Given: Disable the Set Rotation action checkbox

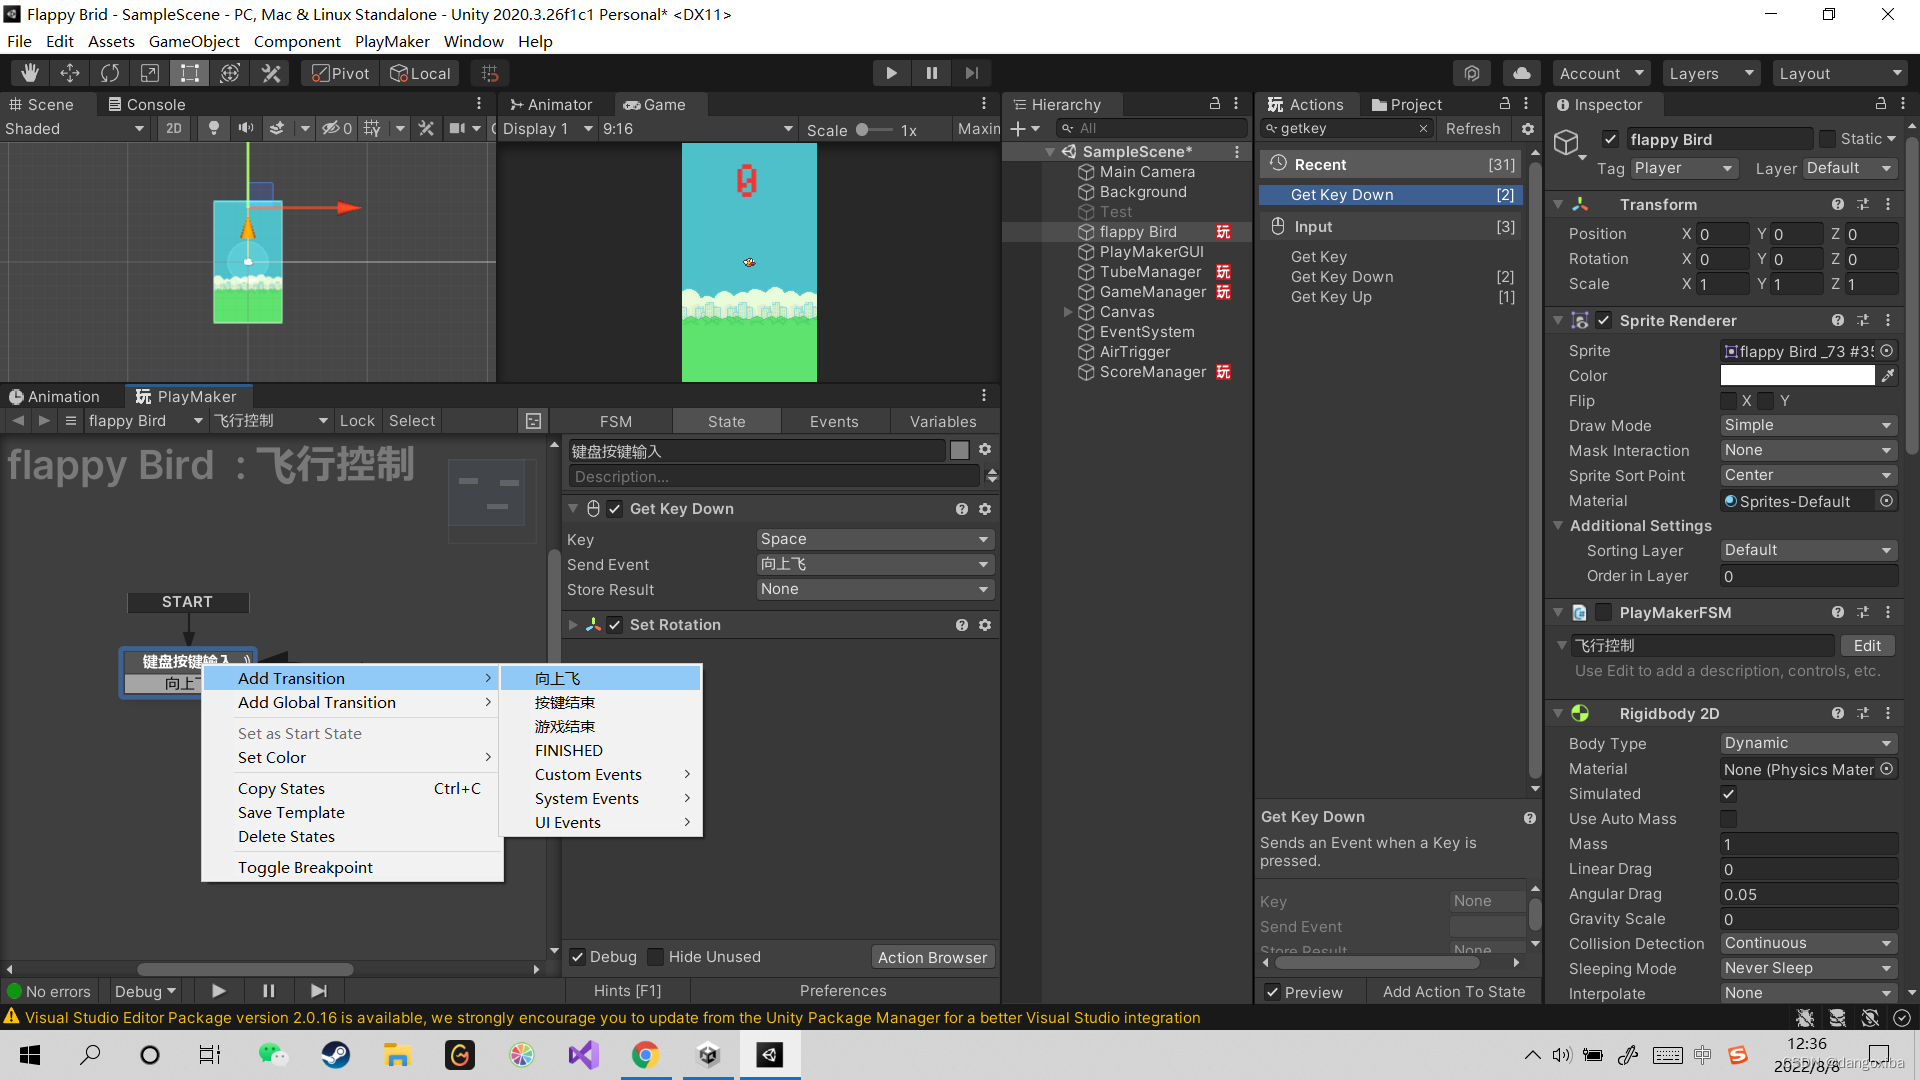Looking at the screenshot, I should (x=615, y=625).
